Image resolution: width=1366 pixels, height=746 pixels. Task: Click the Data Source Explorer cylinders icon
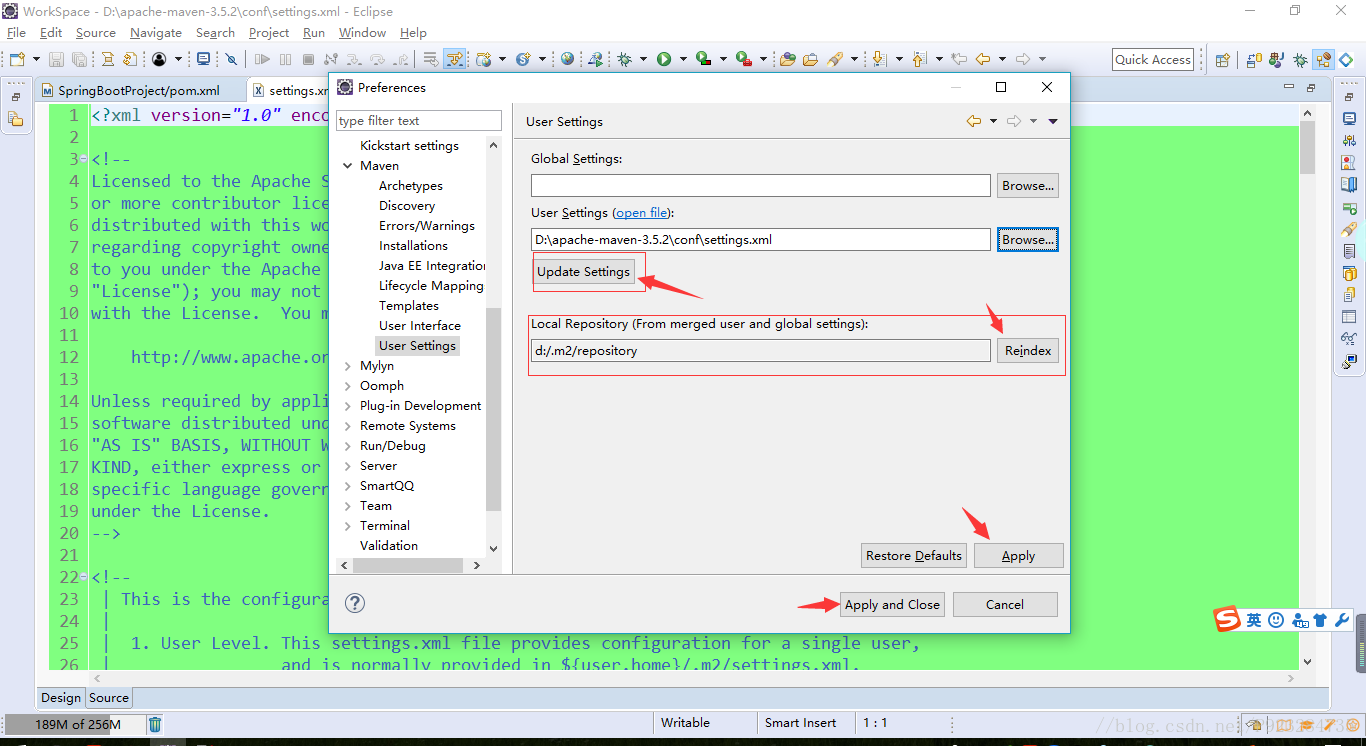pos(1349,272)
